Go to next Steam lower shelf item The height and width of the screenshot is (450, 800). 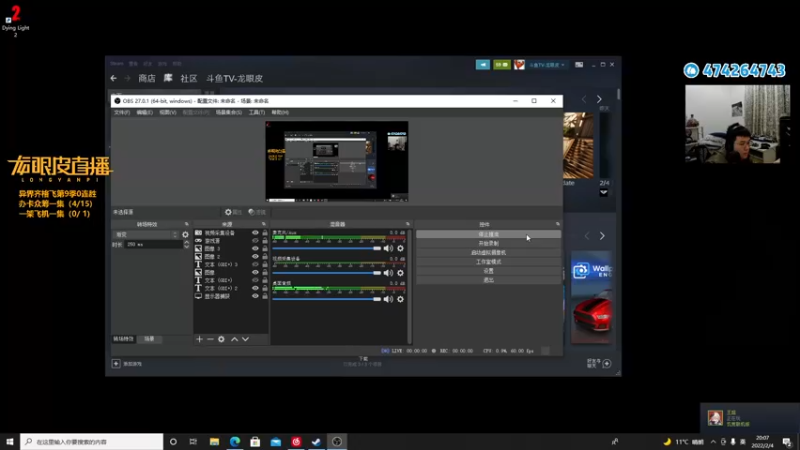(x=602, y=236)
